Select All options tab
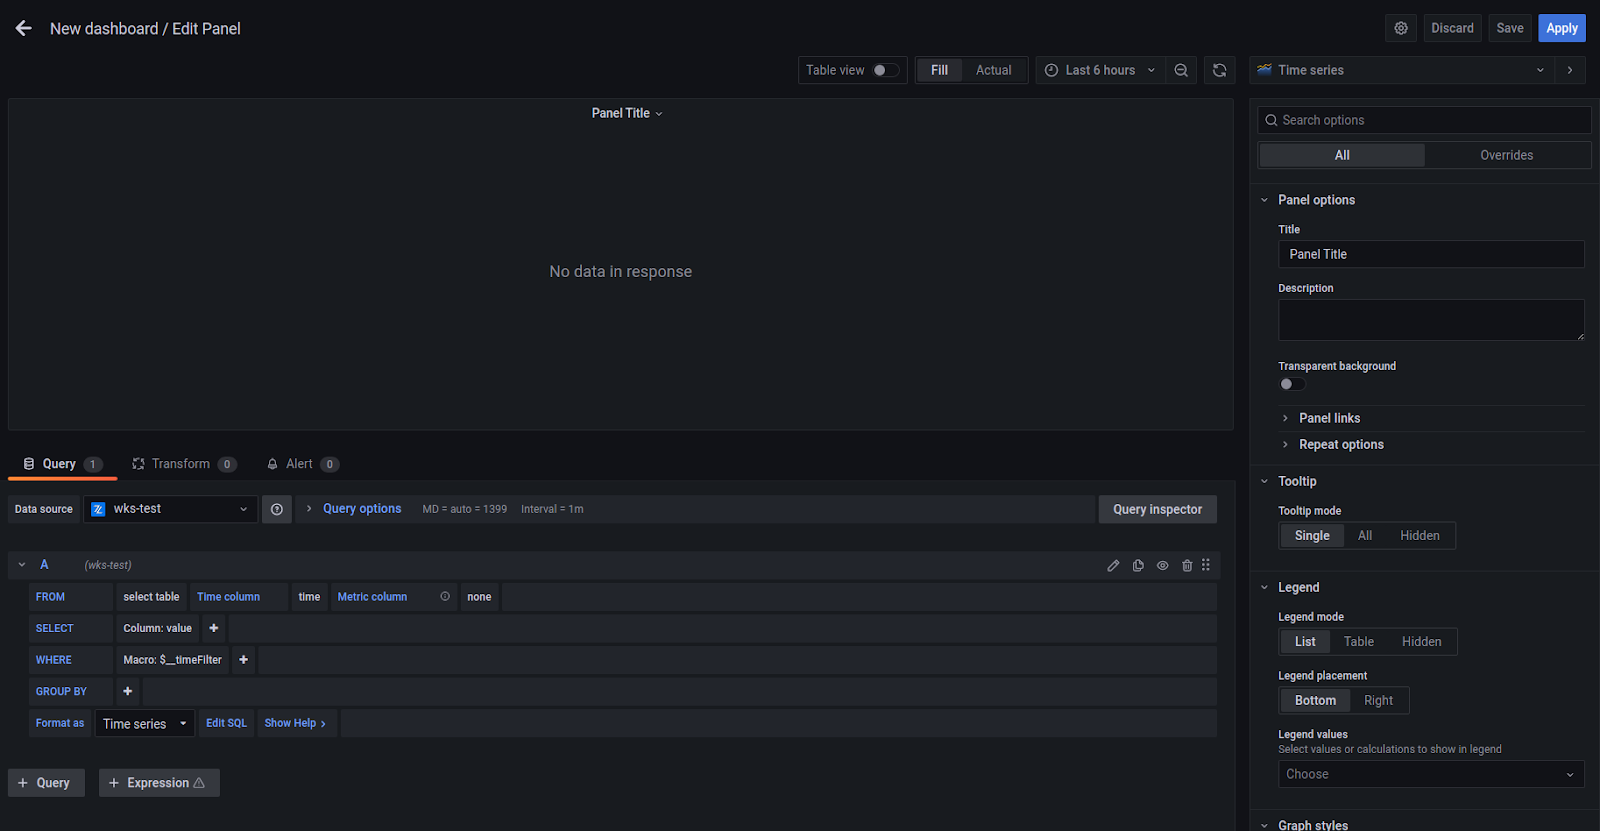Screen dimensions: 1600x831 [1342, 155]
